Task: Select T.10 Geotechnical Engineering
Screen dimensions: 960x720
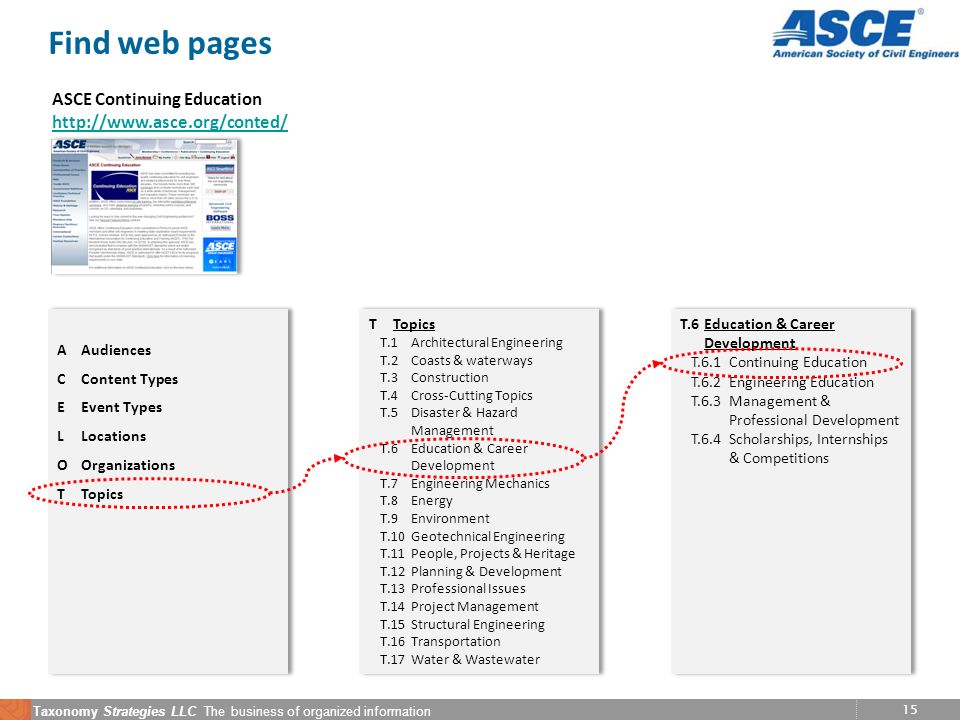Action: click(472, 536)
